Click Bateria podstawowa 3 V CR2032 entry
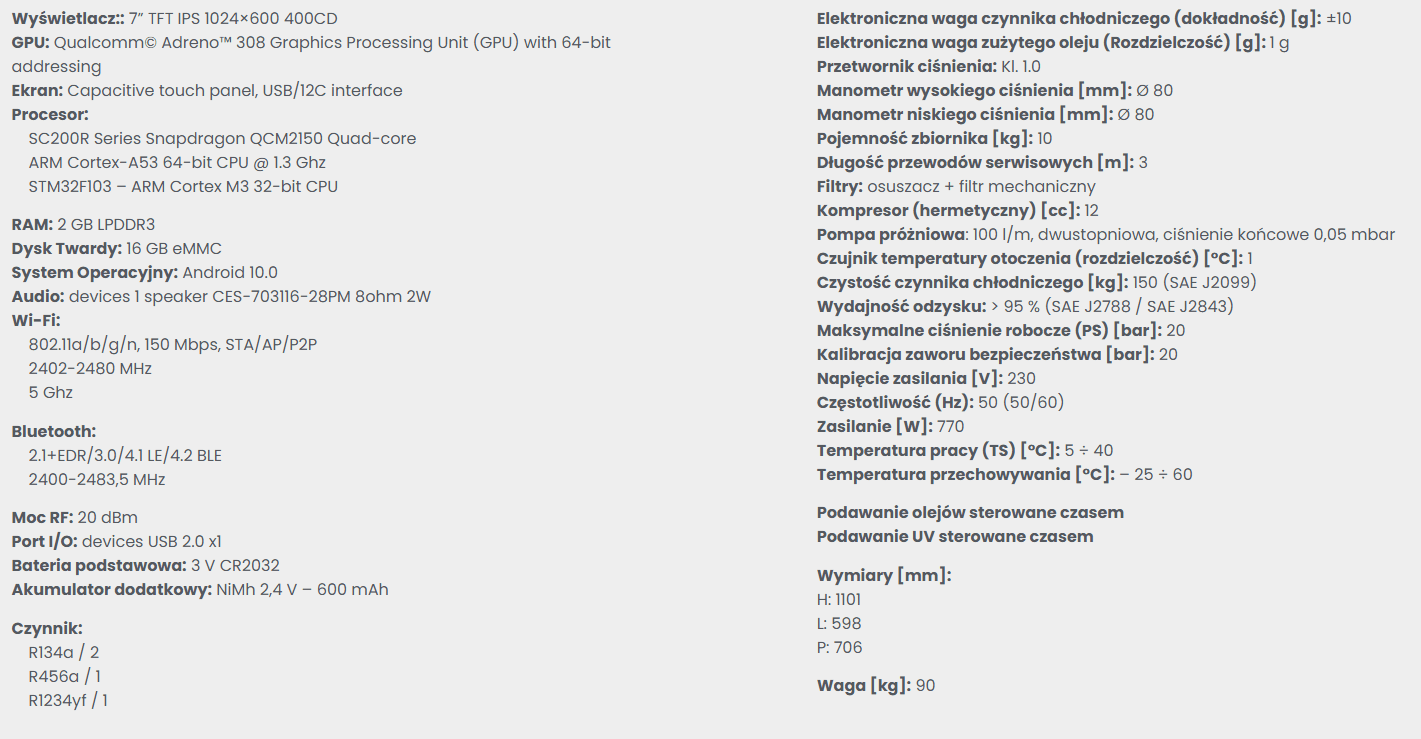This screenshot has width=1421, height=739. [x=145, y=565]
